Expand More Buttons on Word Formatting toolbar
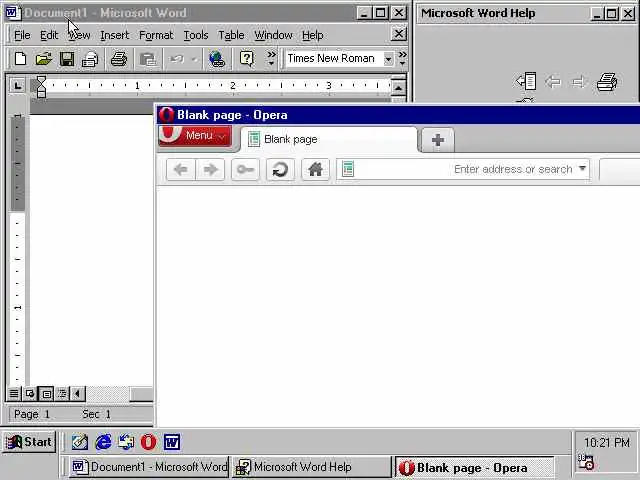This screenshot has width=640, height=480. coord(402,59)
